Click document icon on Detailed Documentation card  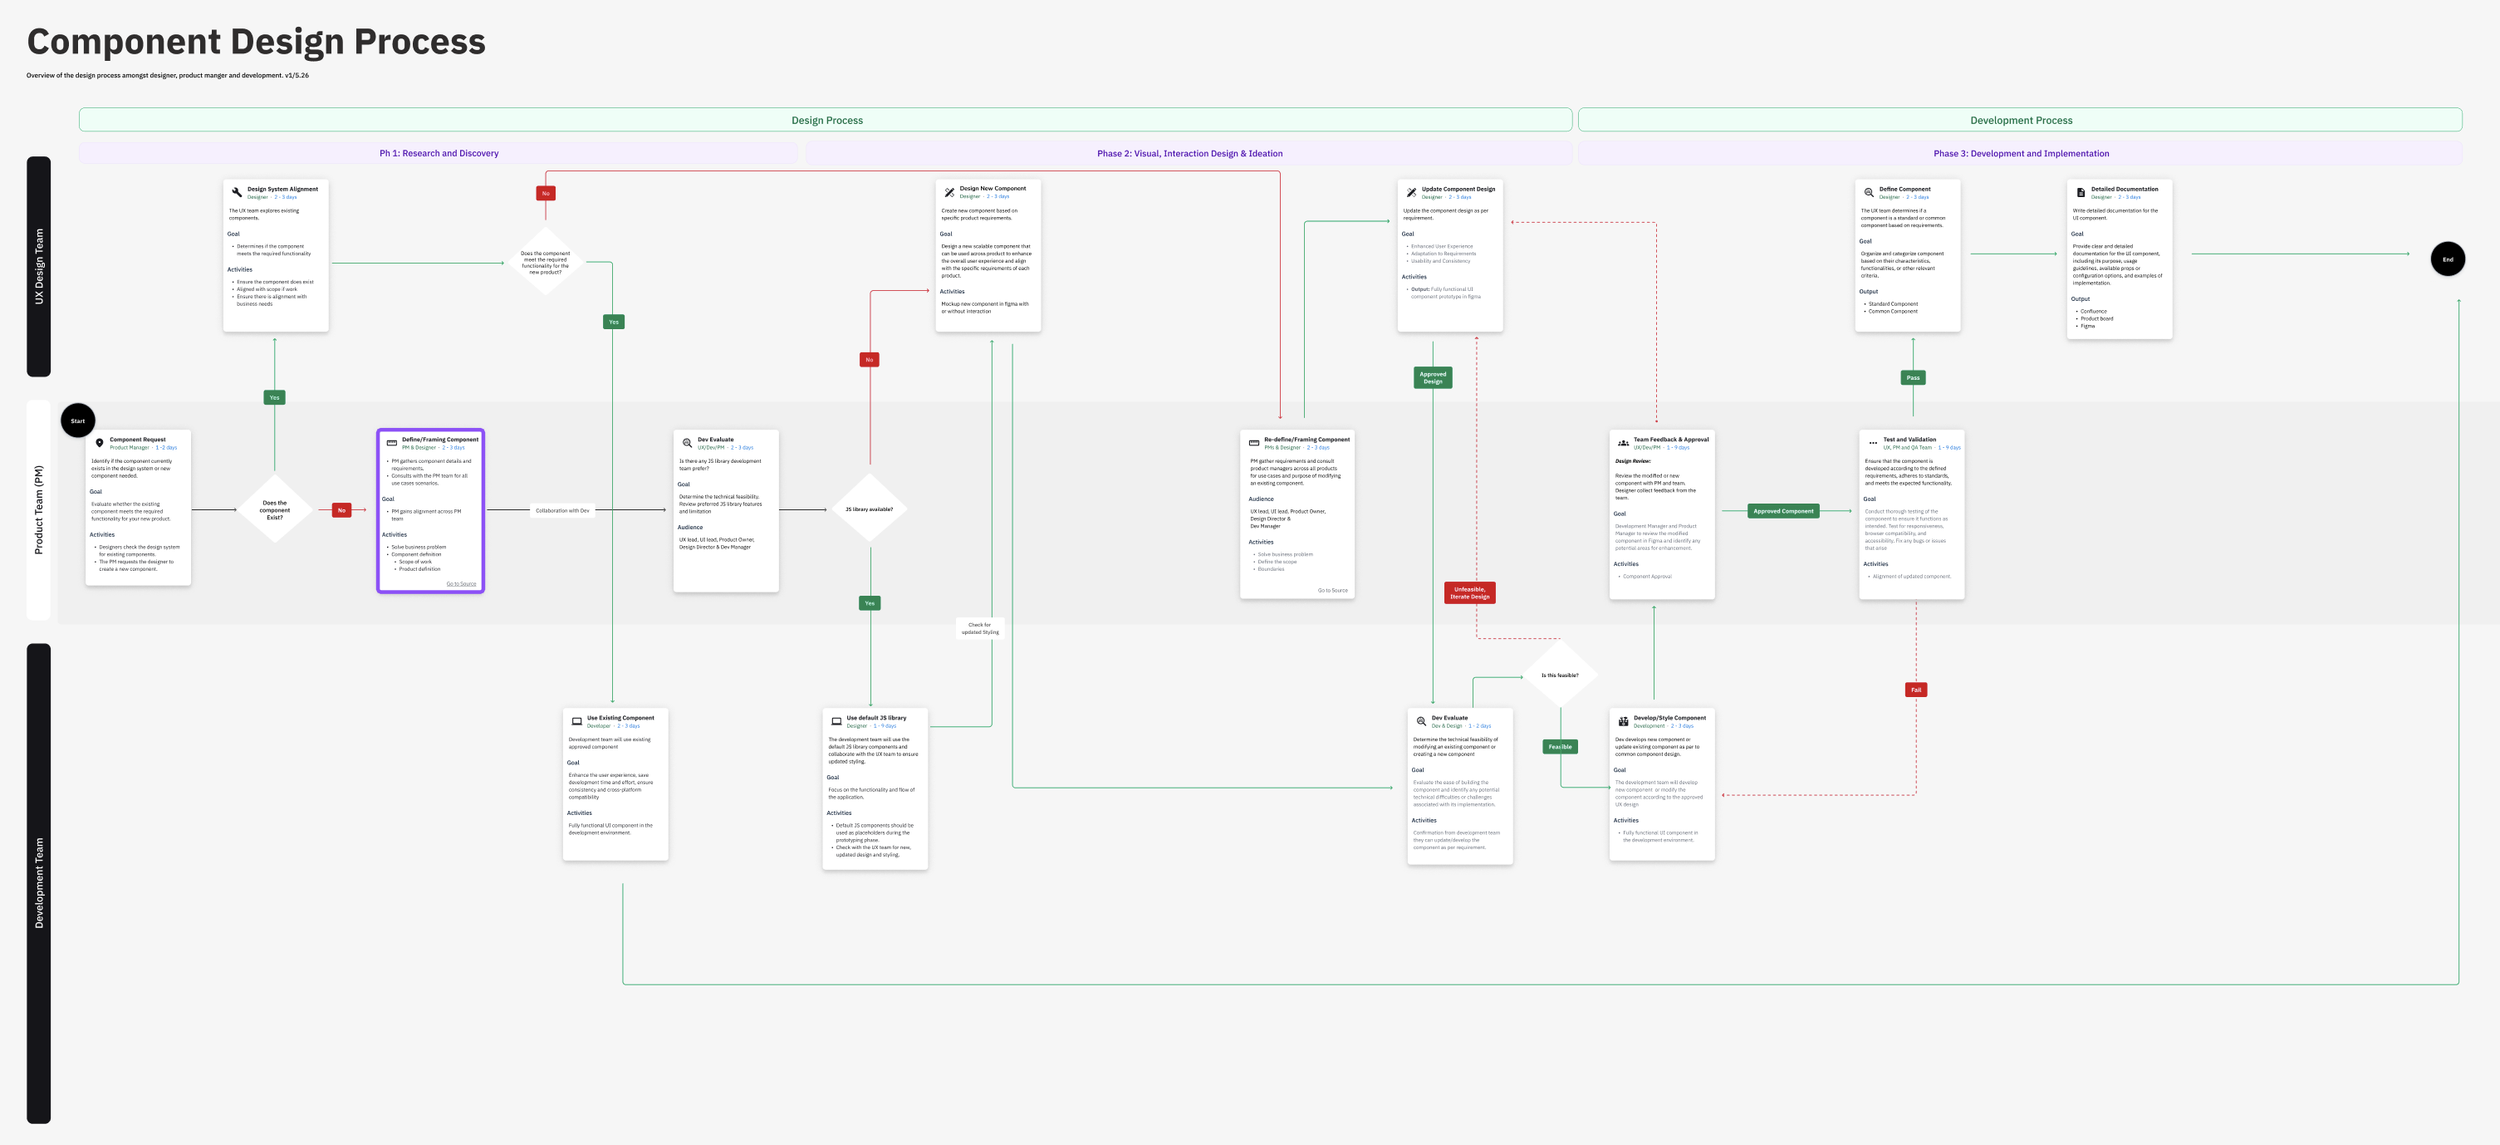pyautogui.click(x=2081, y=192)
